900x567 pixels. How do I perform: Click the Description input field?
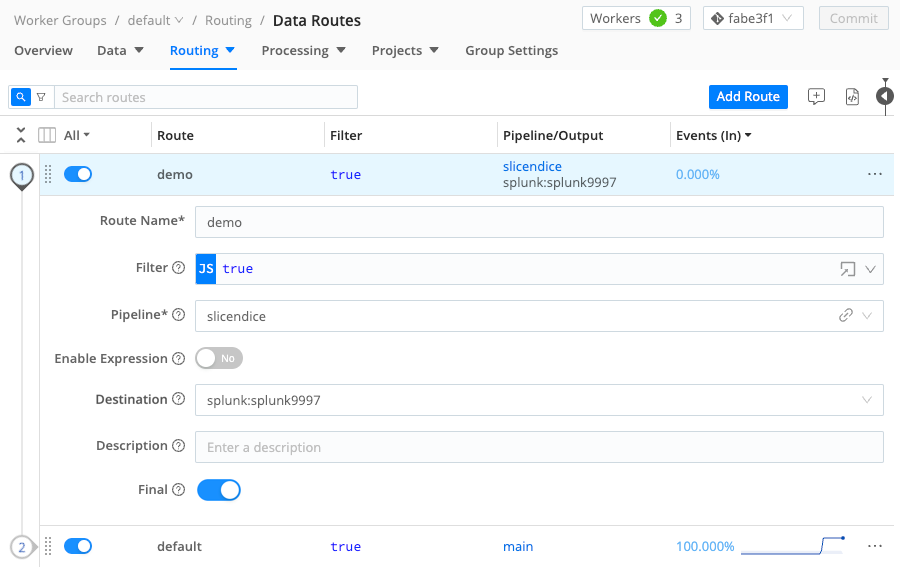coord(538,447)
